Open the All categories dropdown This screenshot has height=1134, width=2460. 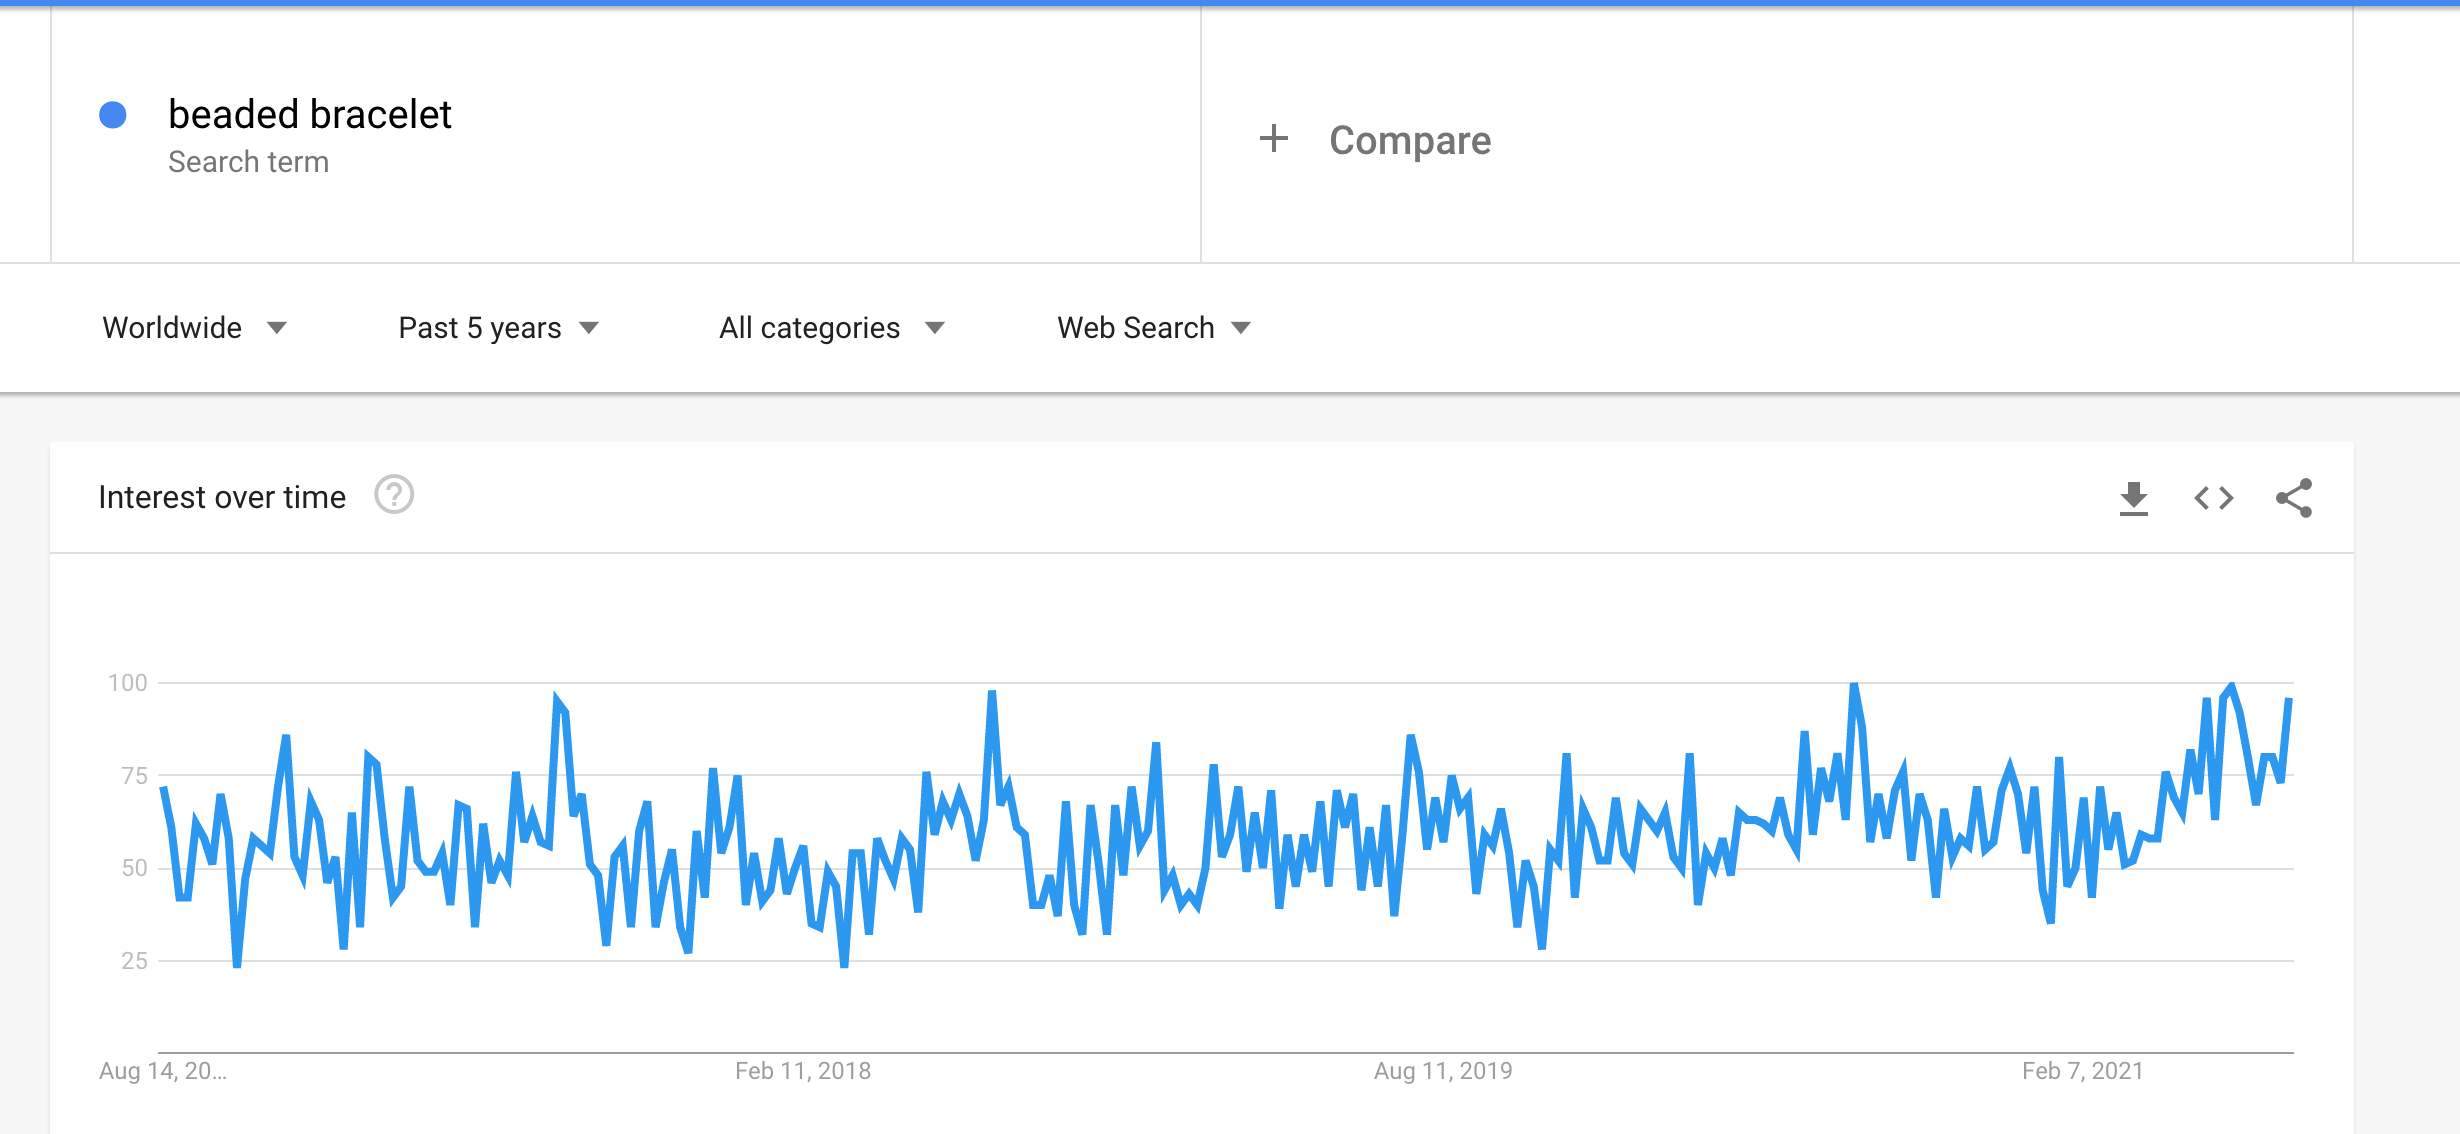point(831,328)
